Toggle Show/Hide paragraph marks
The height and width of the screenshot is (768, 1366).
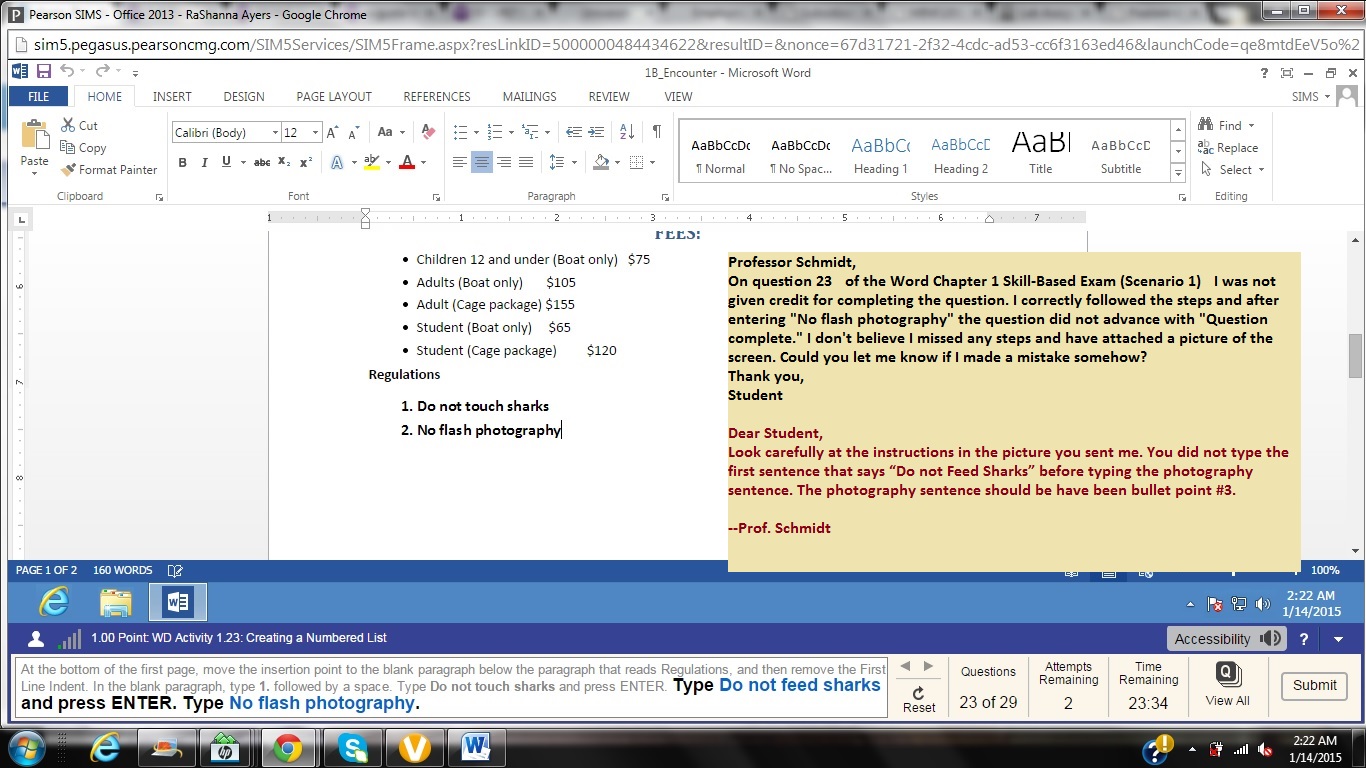[656, 132]
